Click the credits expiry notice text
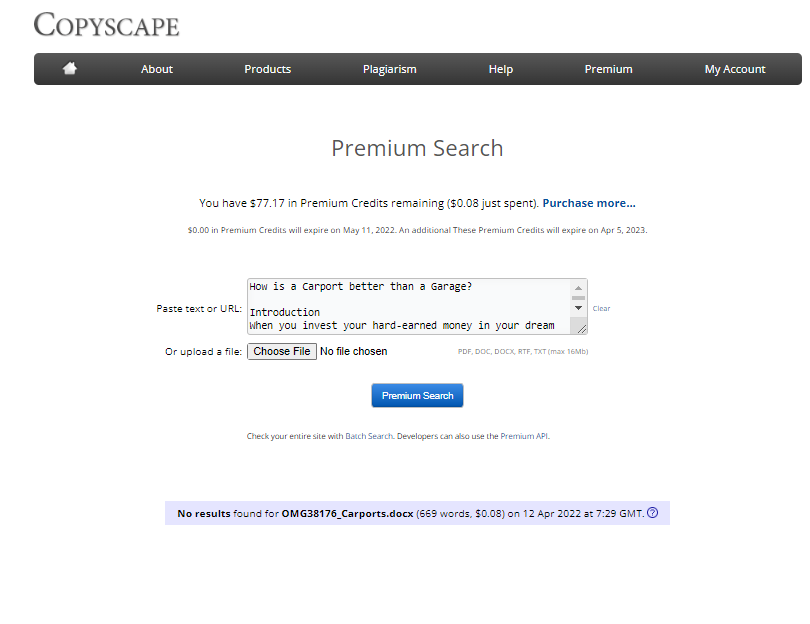 coord(417,230)
